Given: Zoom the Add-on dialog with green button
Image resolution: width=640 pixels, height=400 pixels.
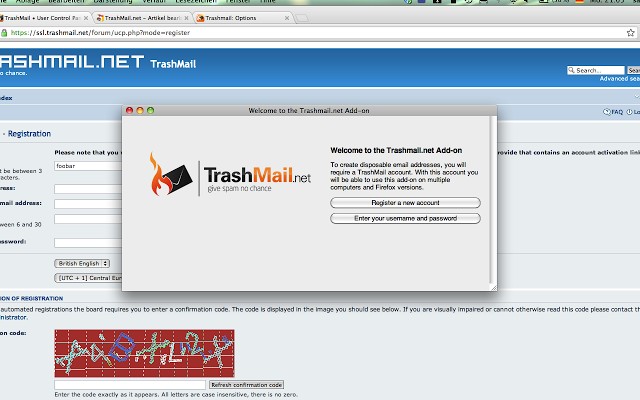Looking at the screenshot, I should click(151, 110).
